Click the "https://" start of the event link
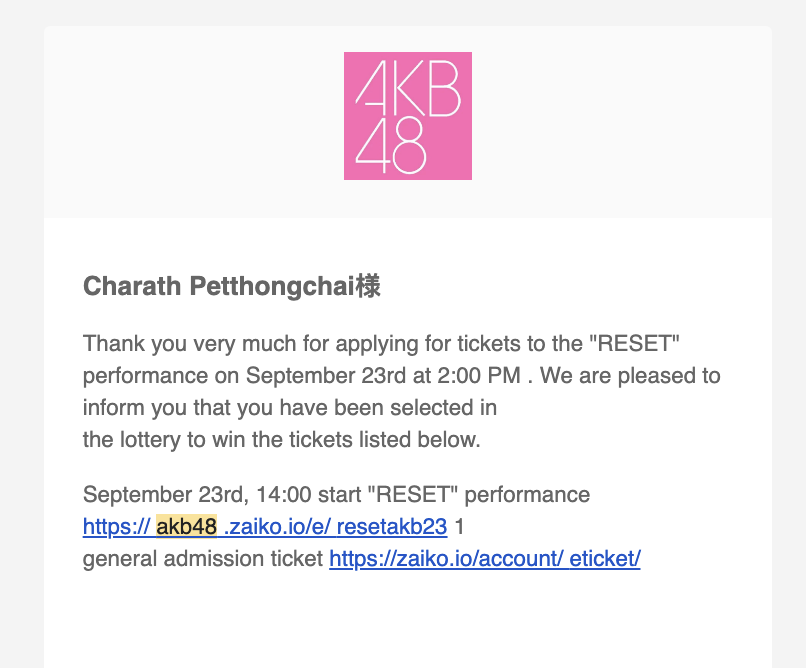The image size is (806, 668). coord(116,527)
